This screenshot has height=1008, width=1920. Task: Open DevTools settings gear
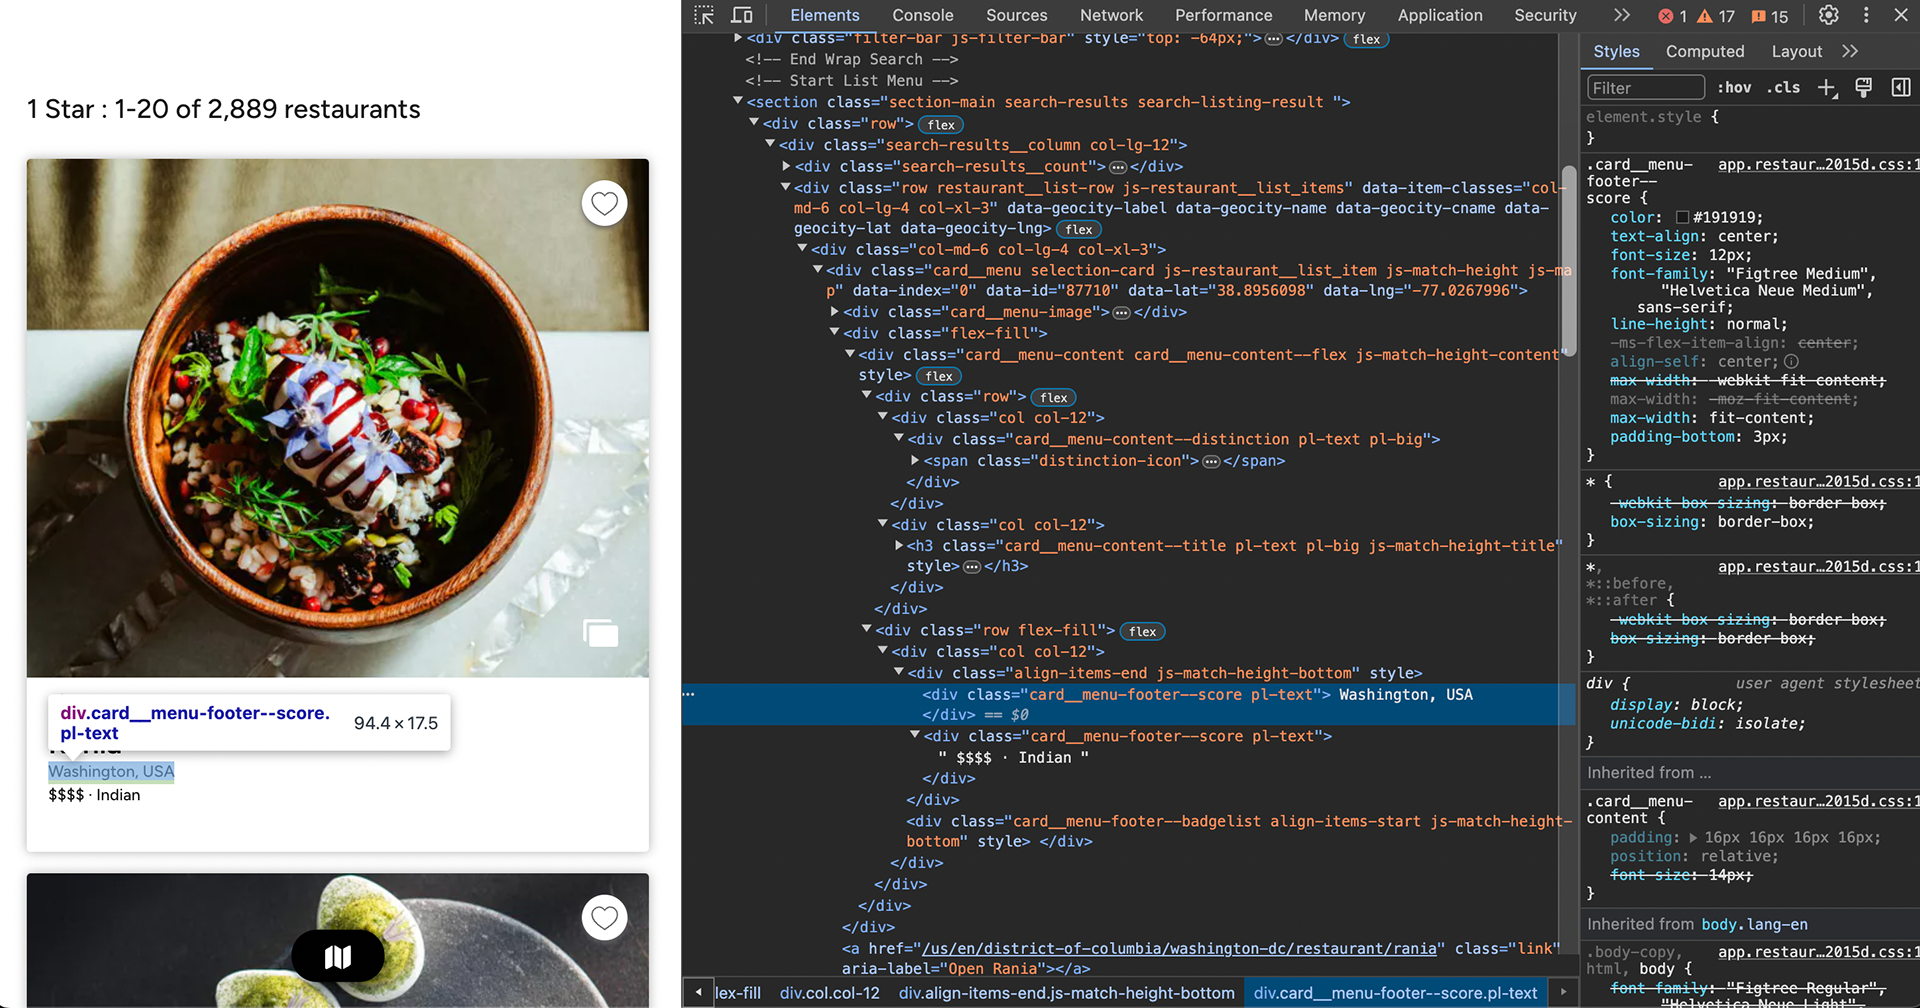point(1829,15)
